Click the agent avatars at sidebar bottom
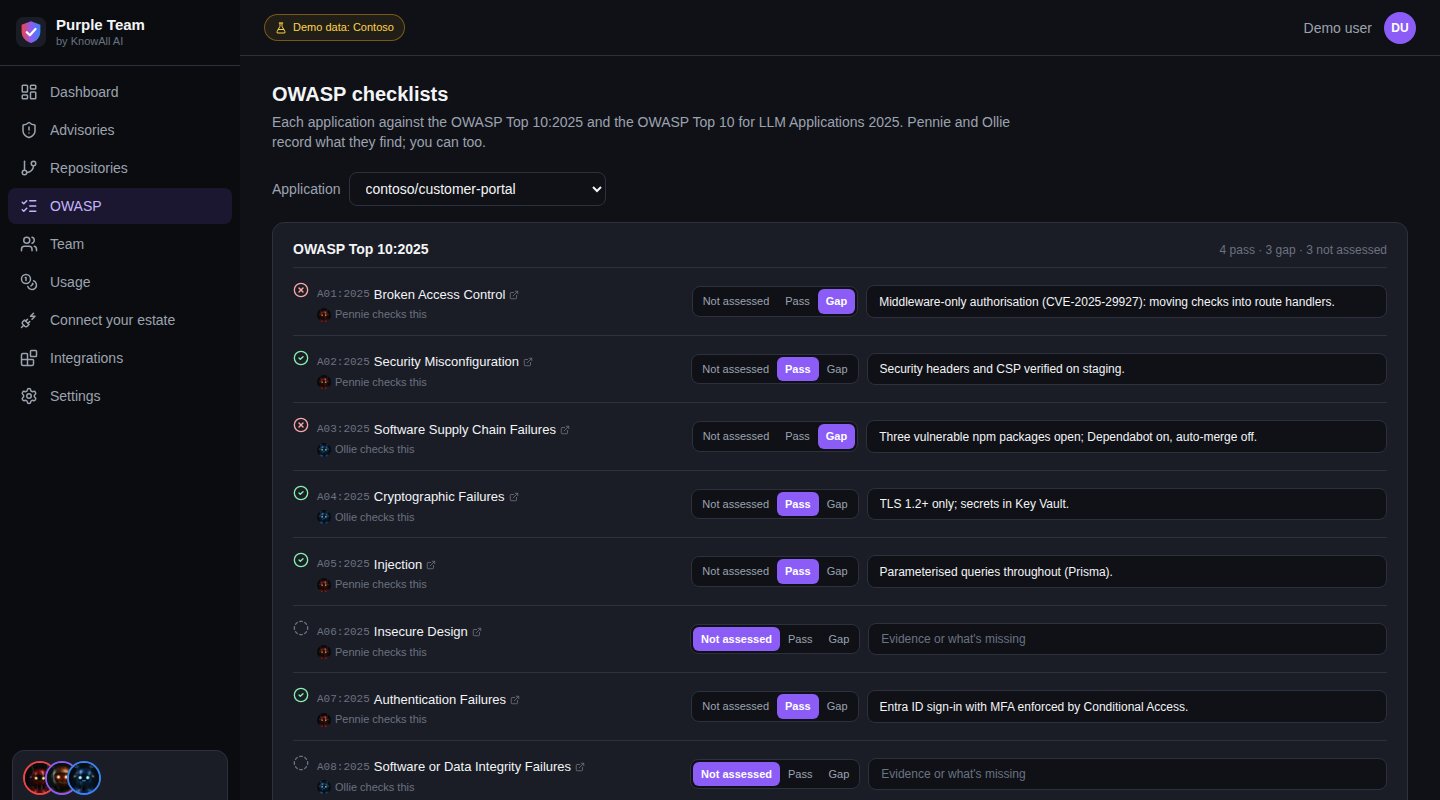 click(62, 777)
